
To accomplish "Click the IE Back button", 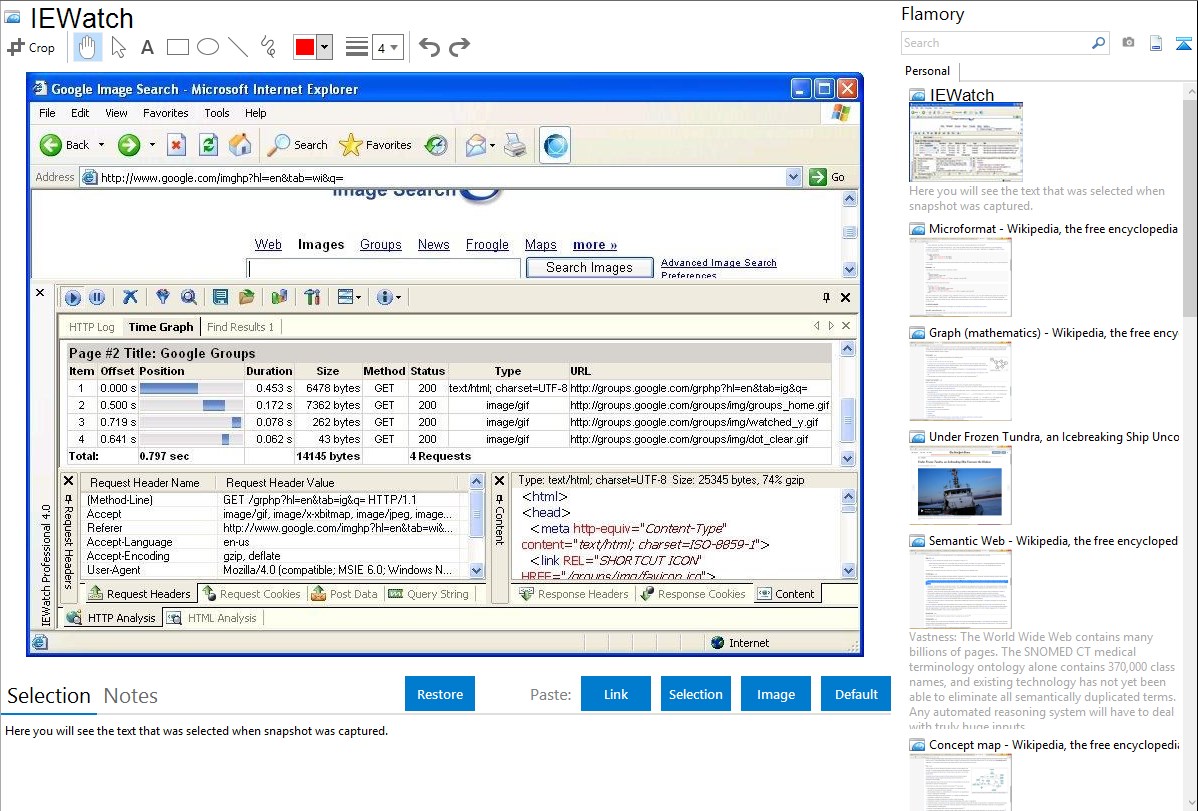I will coord(64,144).
